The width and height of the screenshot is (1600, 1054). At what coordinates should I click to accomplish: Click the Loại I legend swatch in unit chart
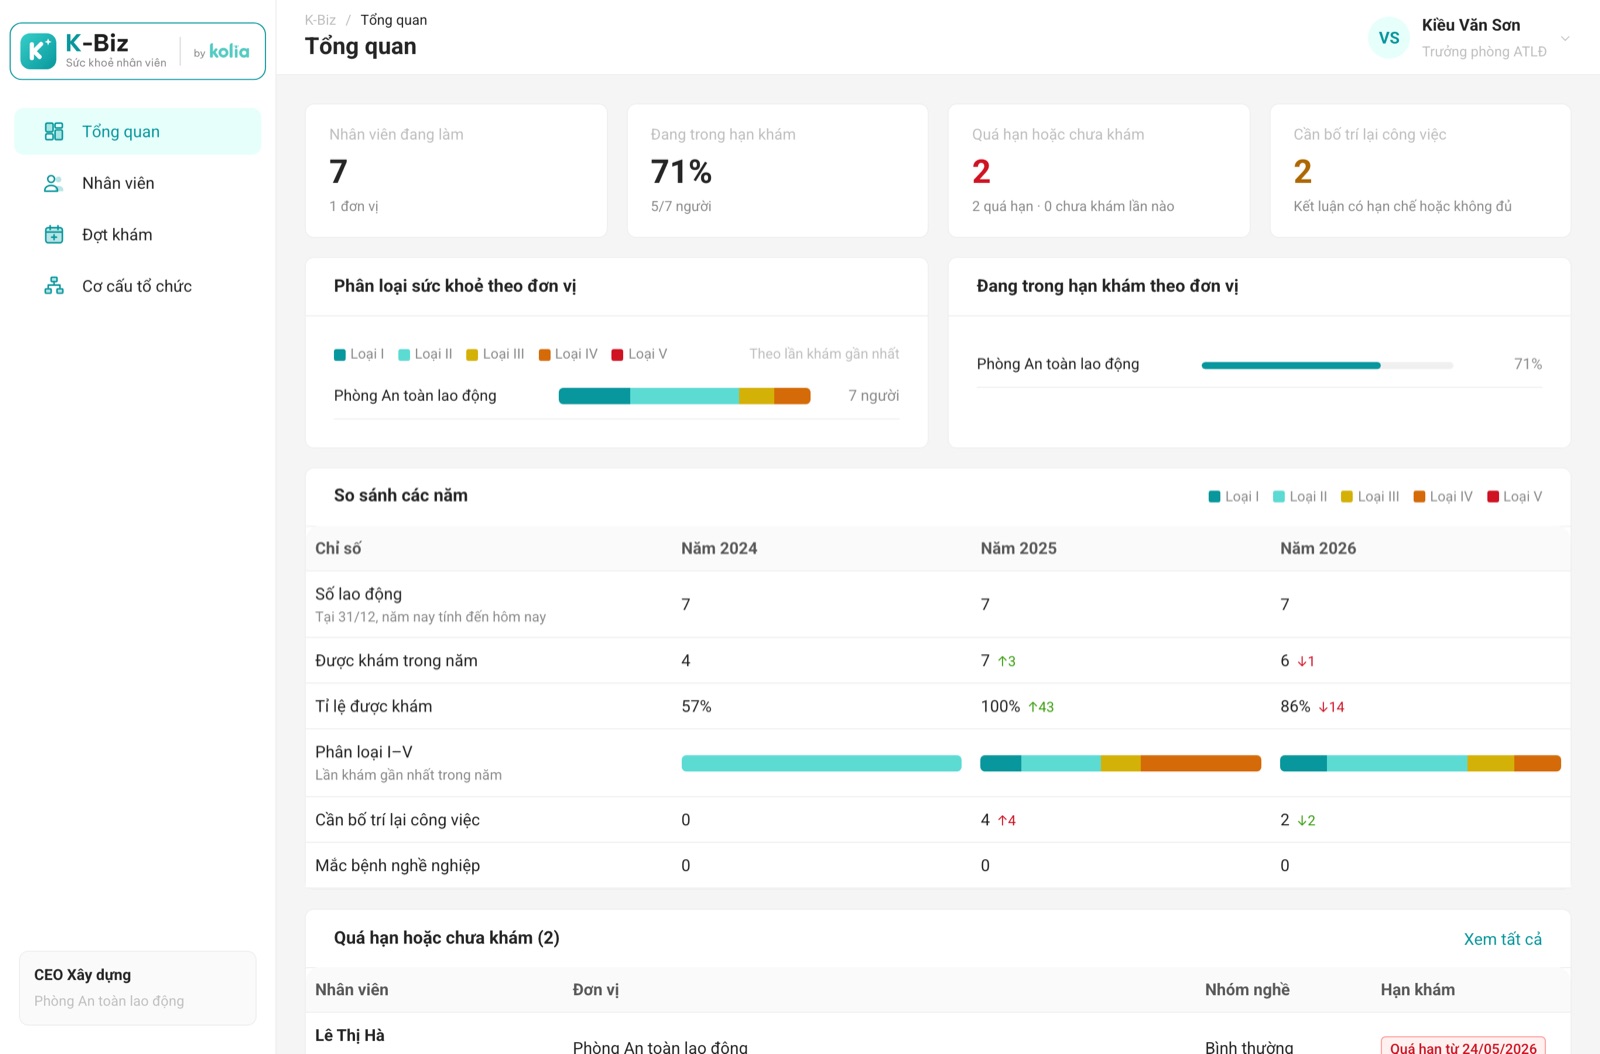[x=340, y=355]
